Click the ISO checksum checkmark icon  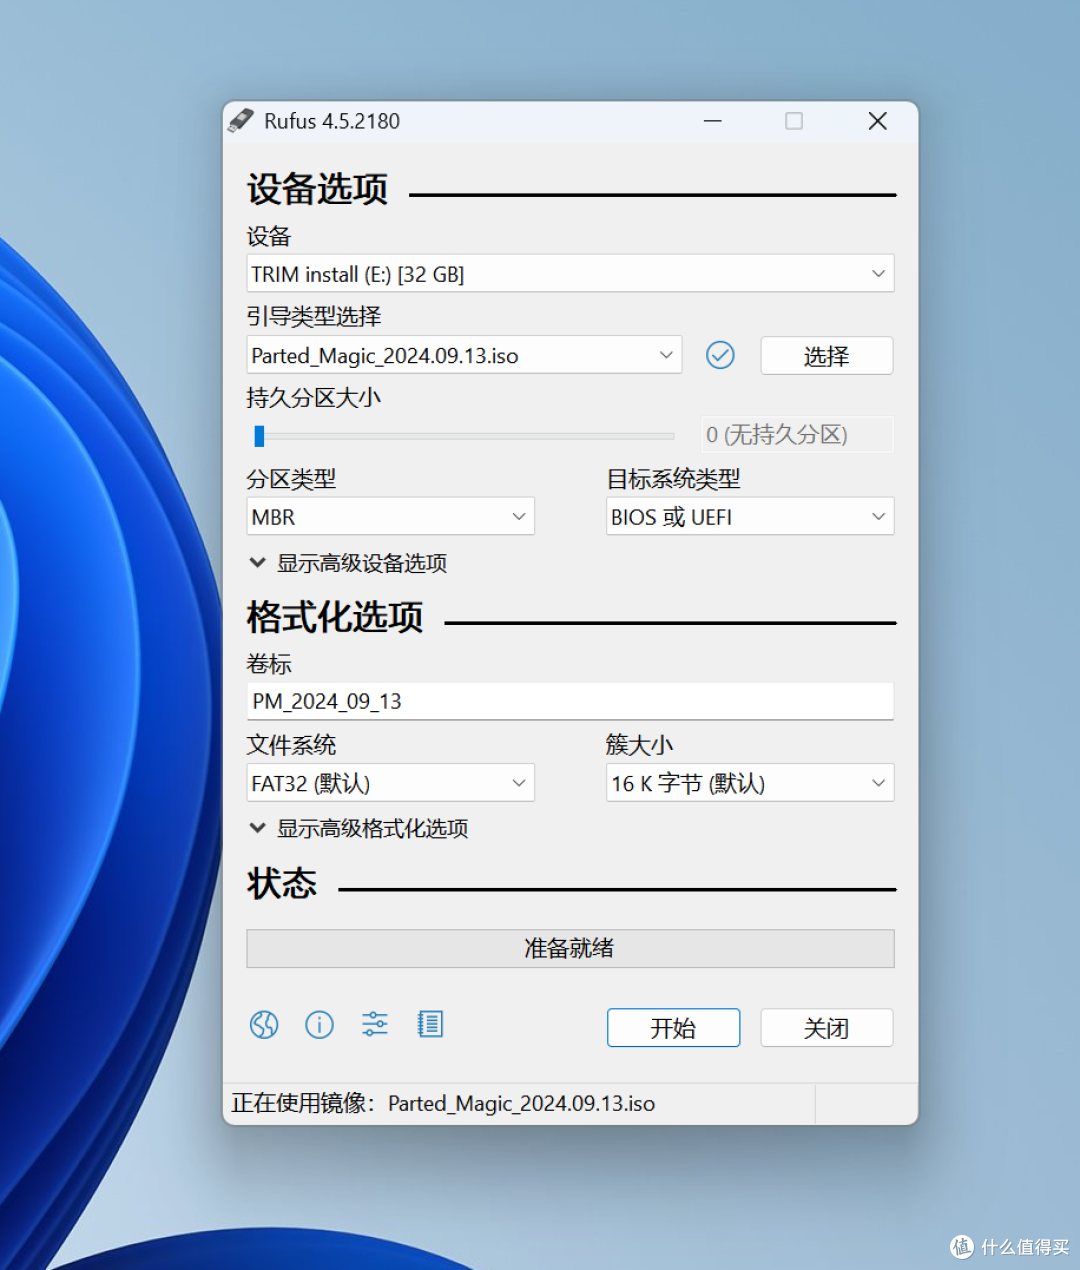point(720,355)
